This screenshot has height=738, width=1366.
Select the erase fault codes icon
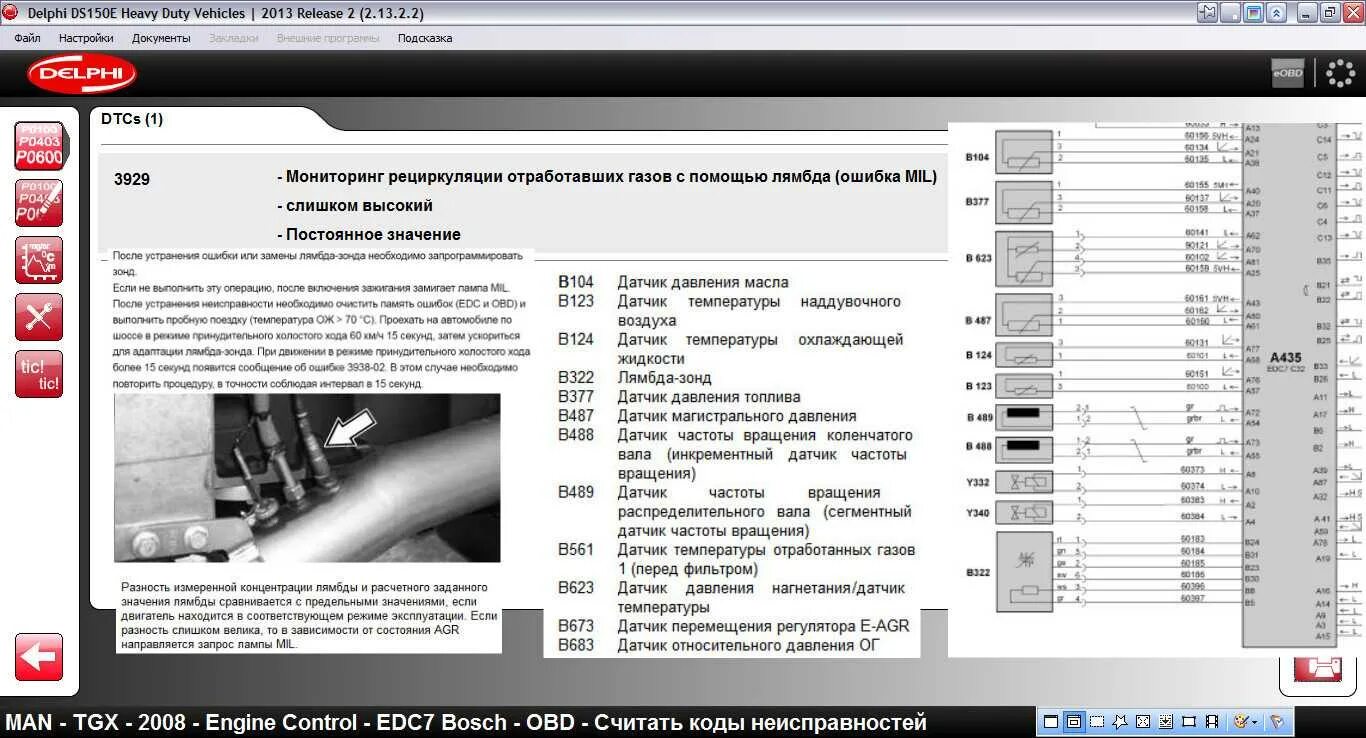pos(39,203)
